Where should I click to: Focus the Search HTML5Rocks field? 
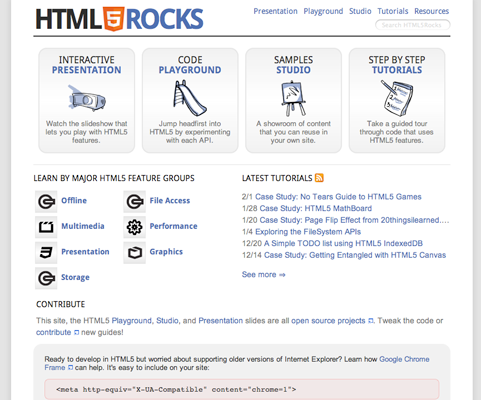click(413, 25)
